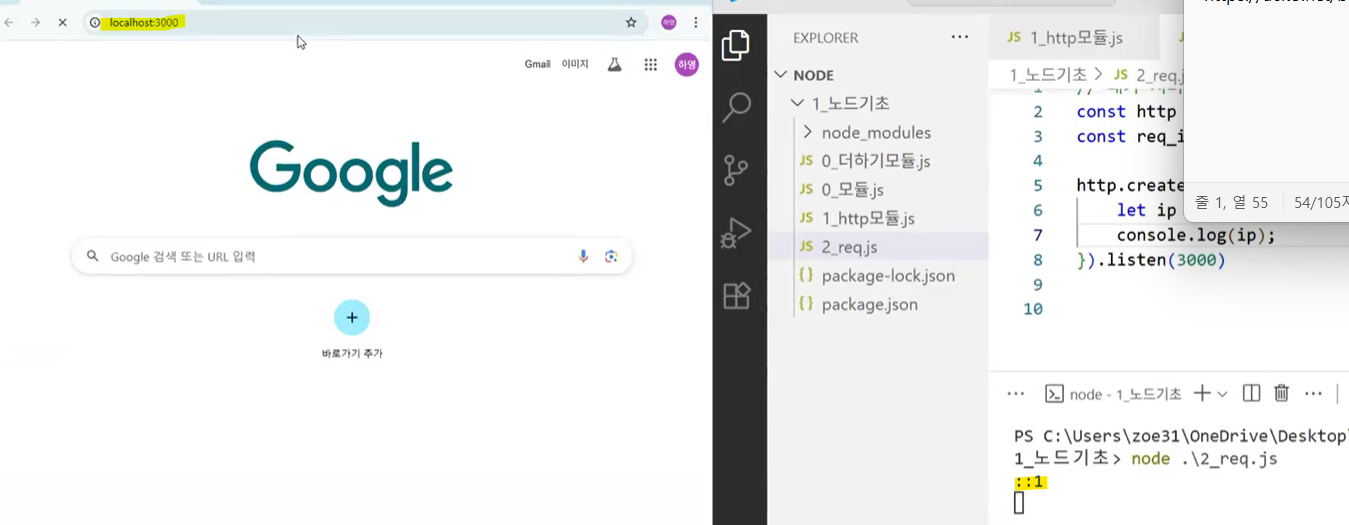Stop loading the page in Chrome
The height and width of the screenshot is (525, 1349).
62,22
